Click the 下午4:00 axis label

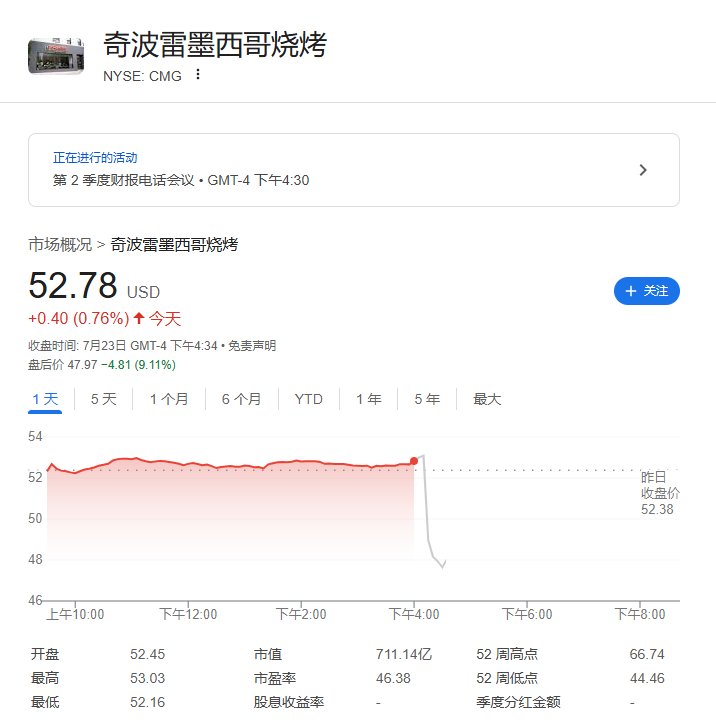[414, 614]
